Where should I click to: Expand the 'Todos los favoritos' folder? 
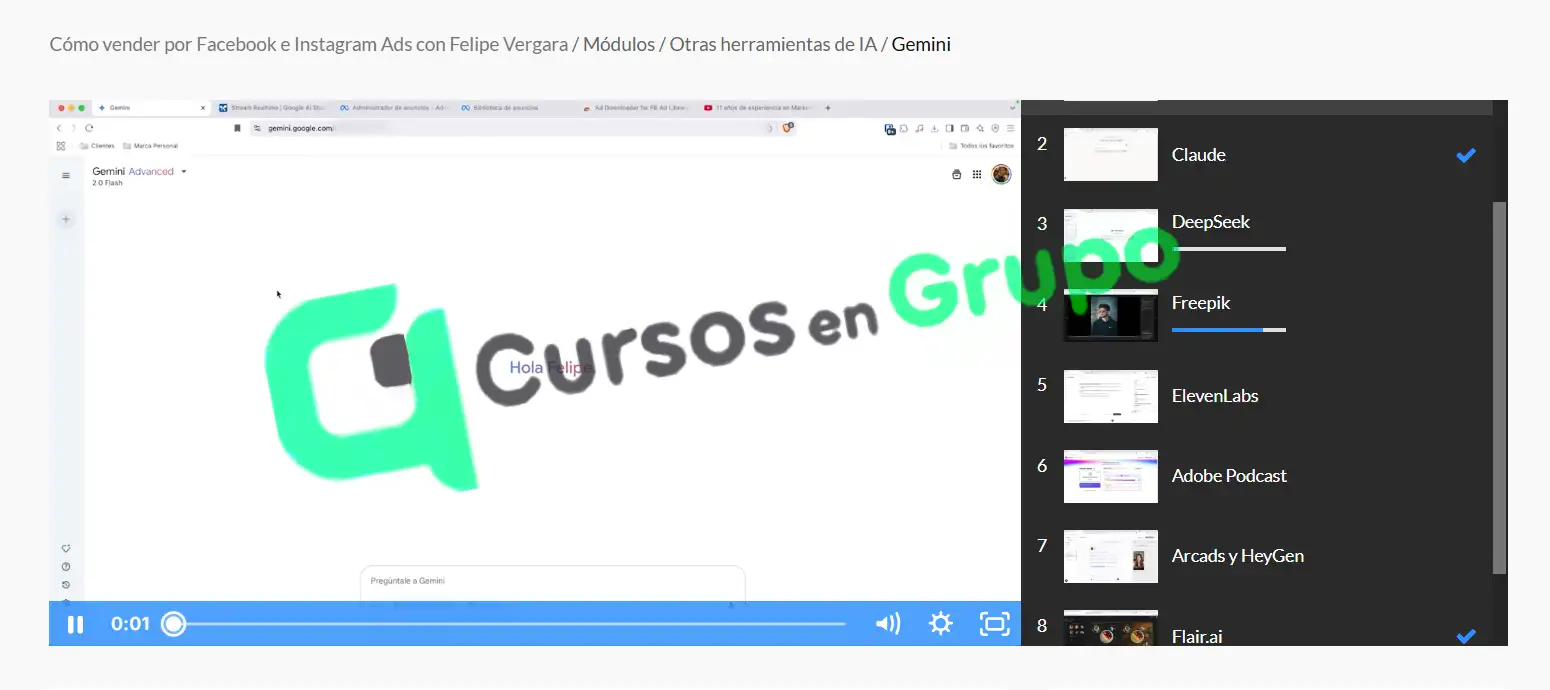pyautogui.click(x=980, y=146)
